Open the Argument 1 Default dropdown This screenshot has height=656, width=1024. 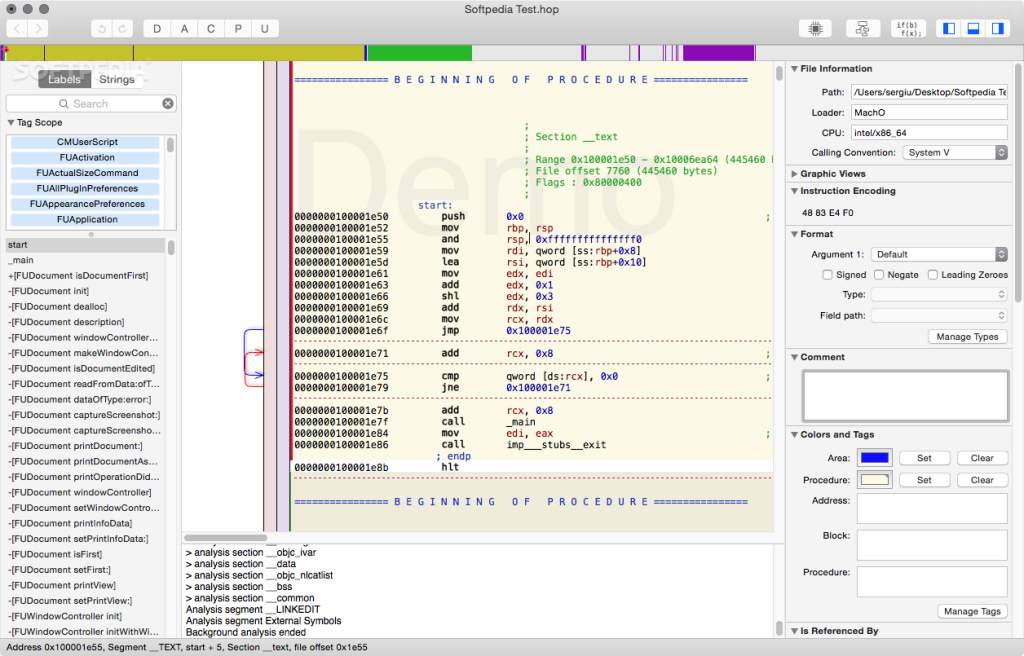939,254
